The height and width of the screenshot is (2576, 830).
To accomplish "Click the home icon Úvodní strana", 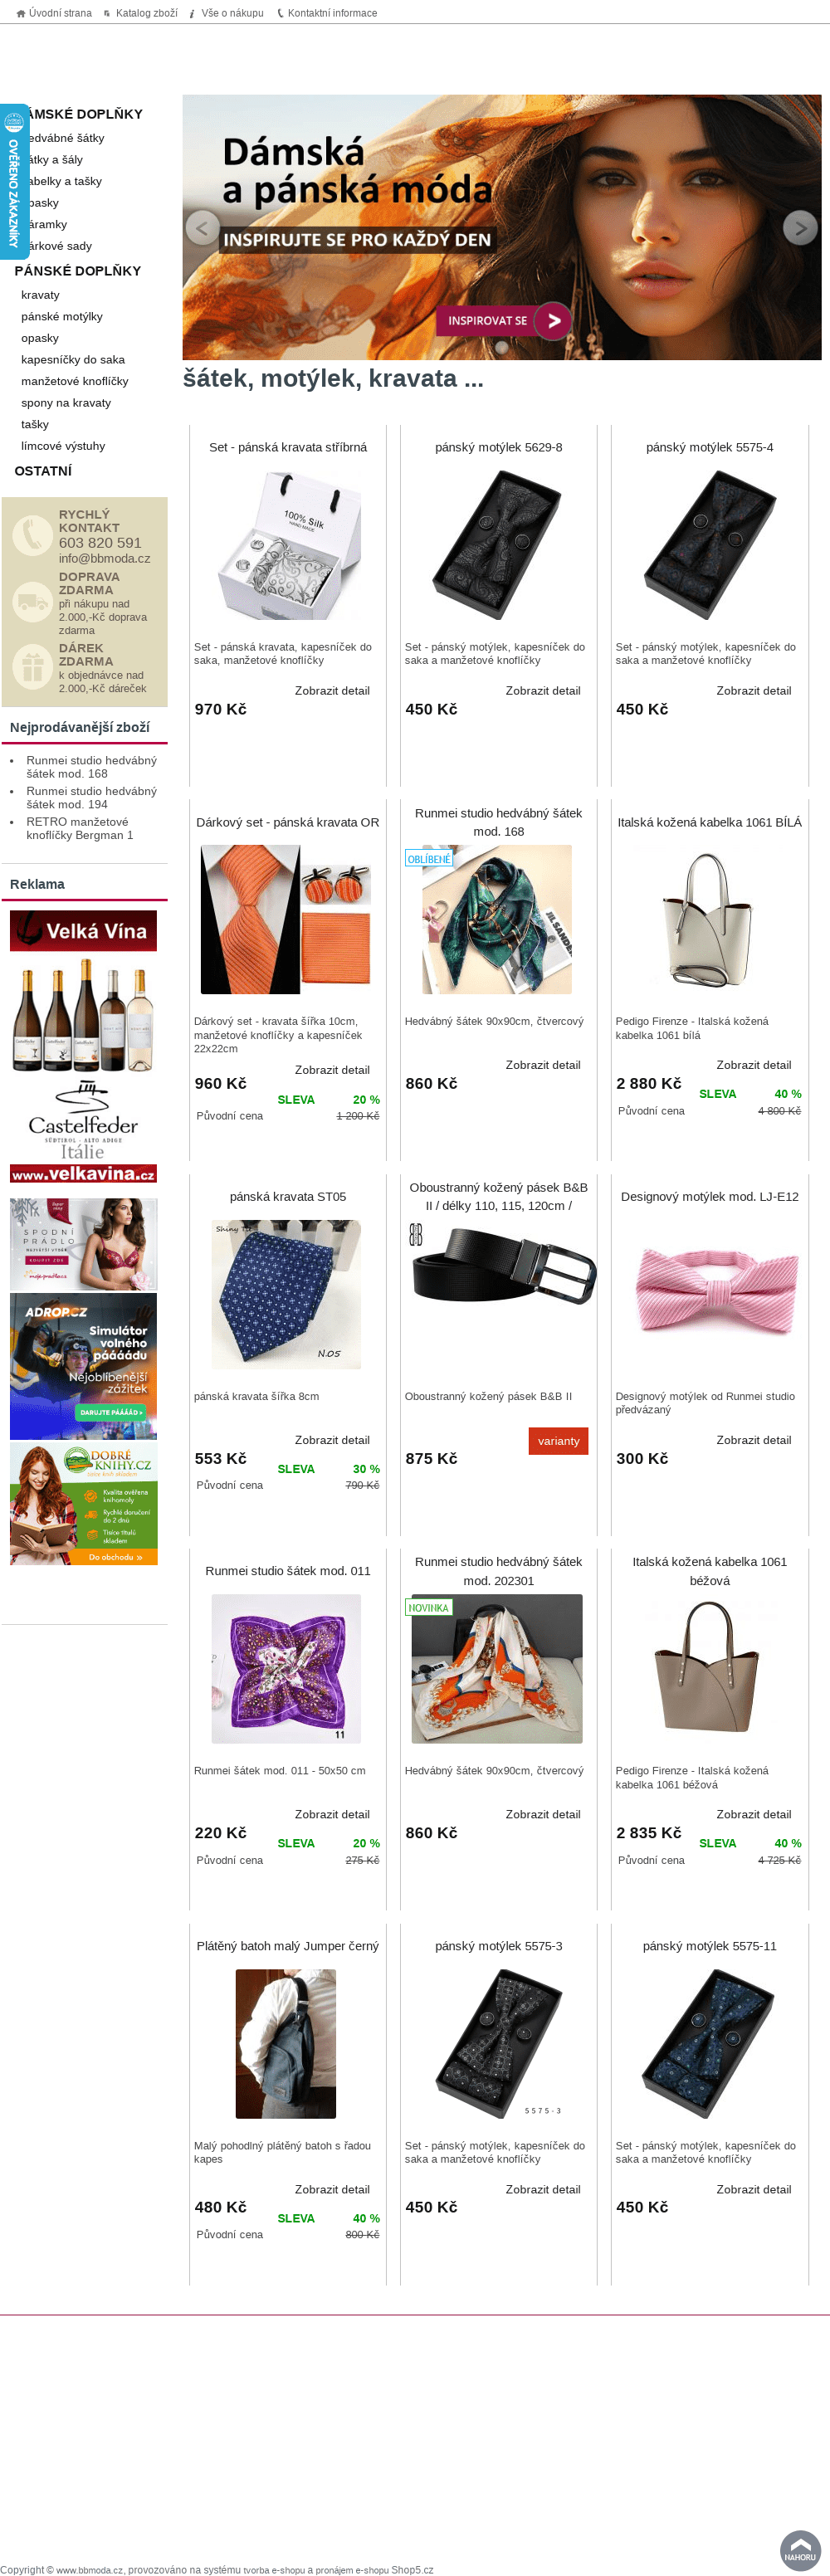I will (21, 13).
